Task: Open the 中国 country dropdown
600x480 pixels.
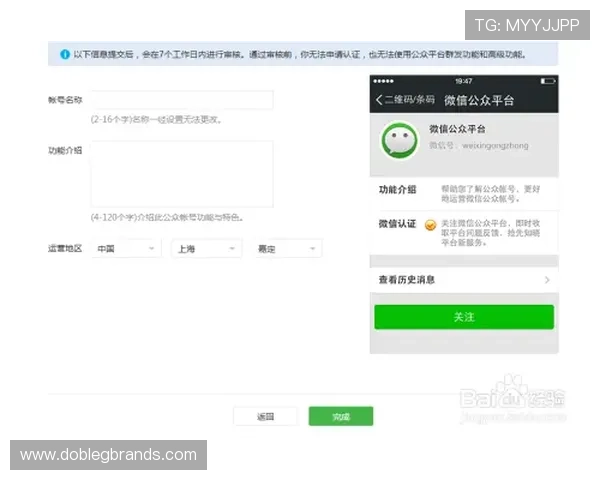Action: click(125, 248)
